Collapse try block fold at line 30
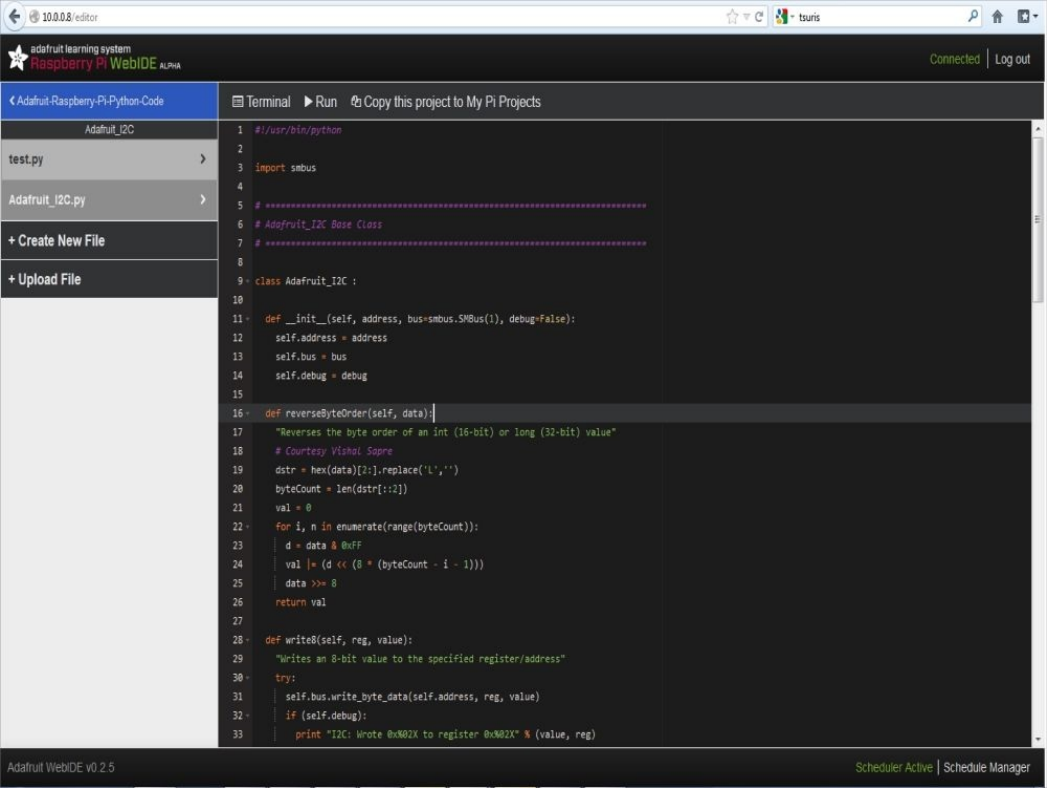The width and height of the screenshot is (1047, 788). [248, 678]
